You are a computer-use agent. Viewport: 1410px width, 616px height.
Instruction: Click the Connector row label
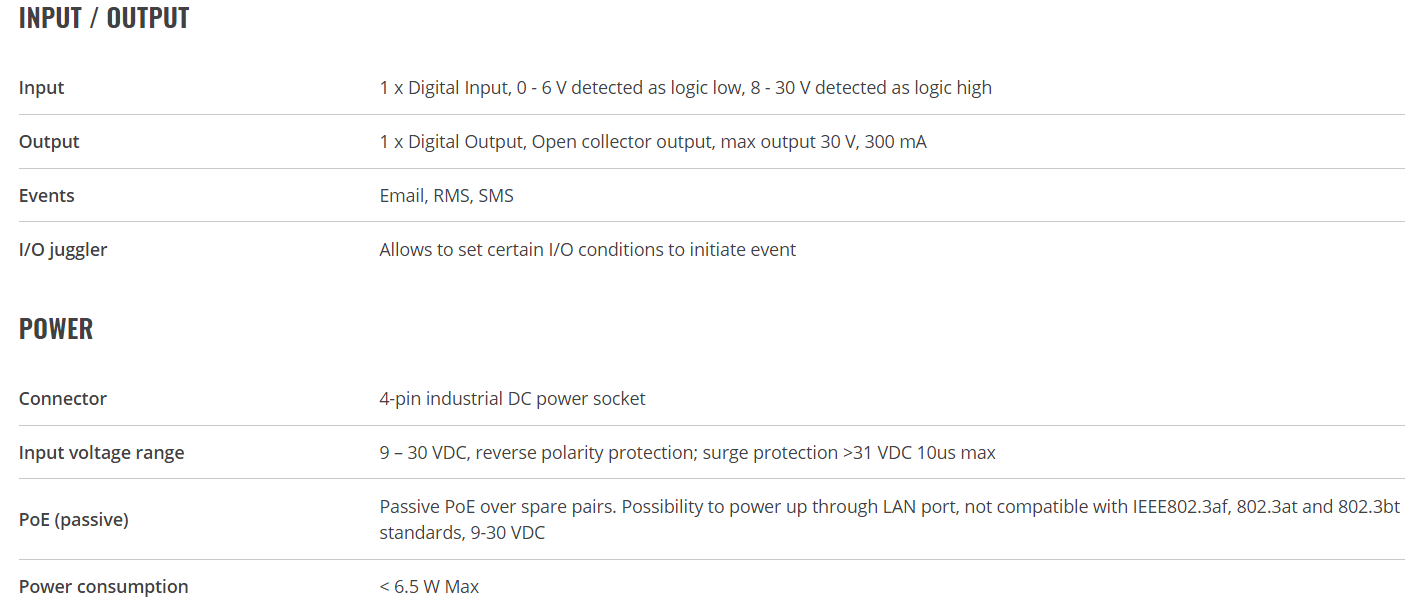point(63,399)
